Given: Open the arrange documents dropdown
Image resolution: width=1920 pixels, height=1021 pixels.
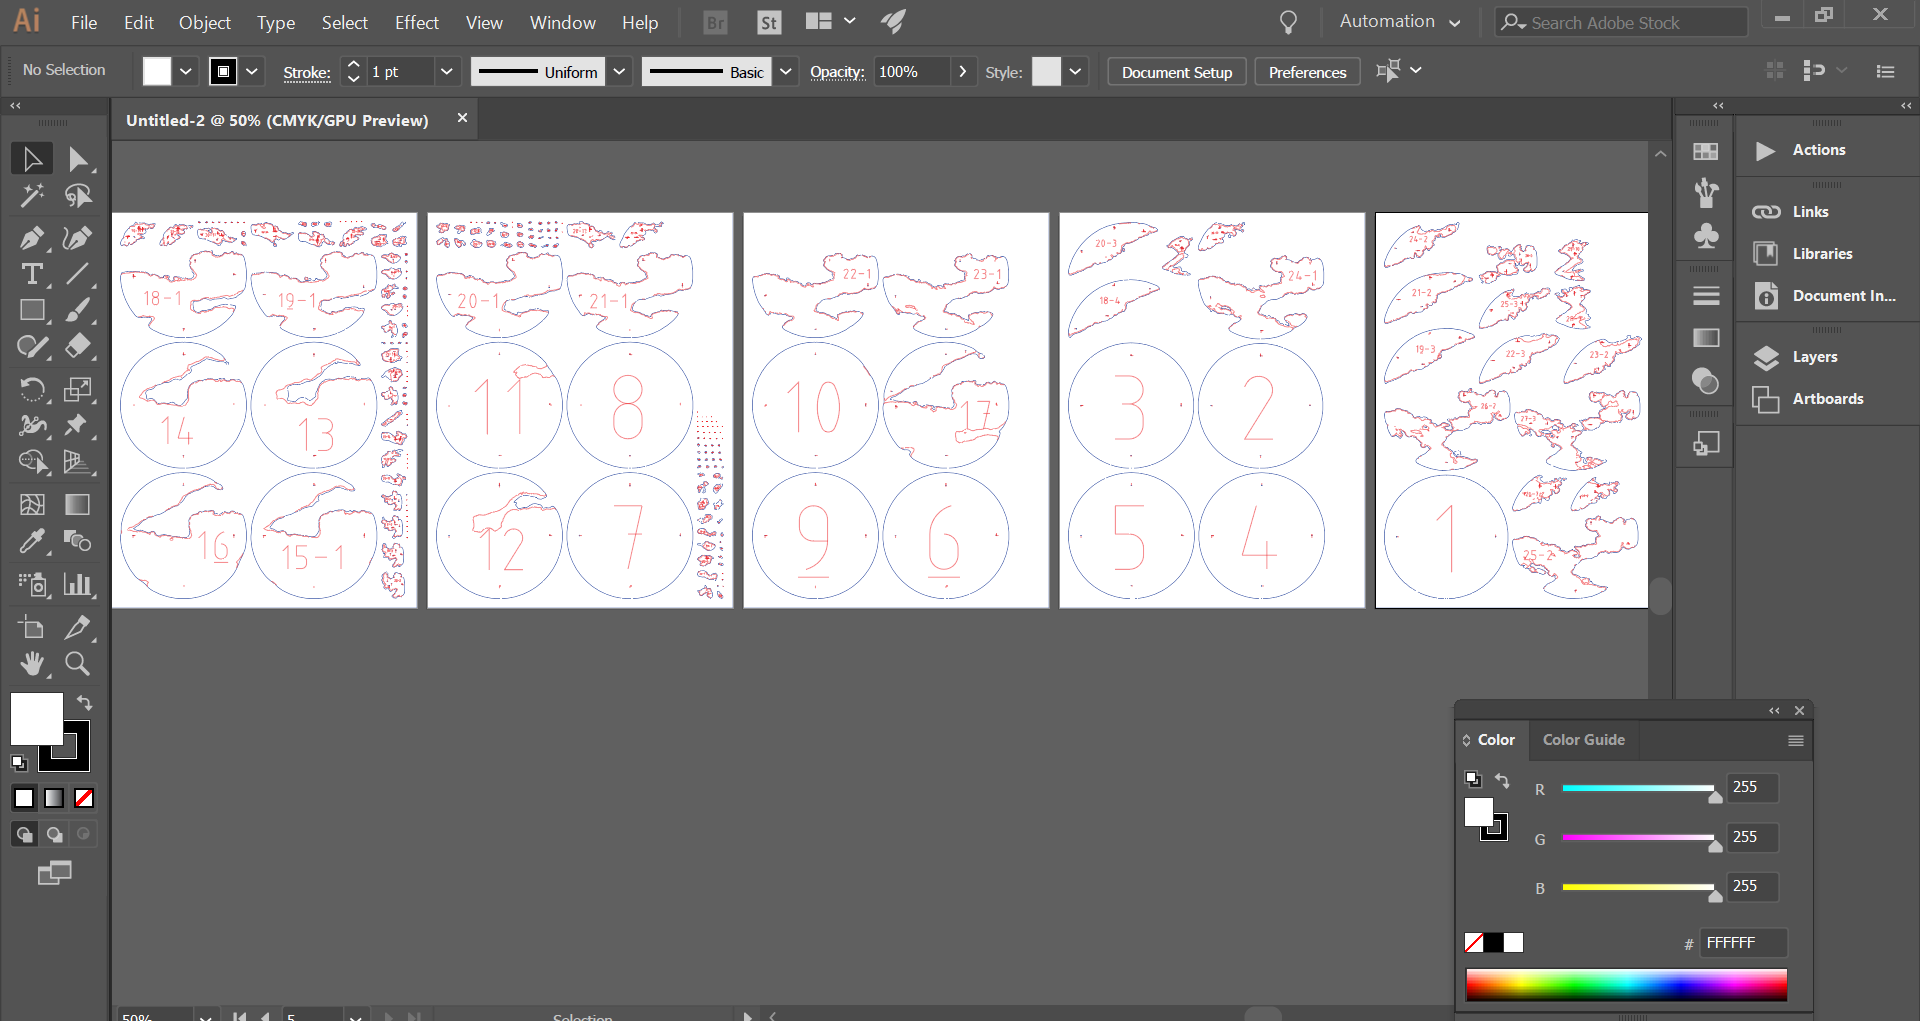Looking at the screenshot, I should [x=831, y=21].
